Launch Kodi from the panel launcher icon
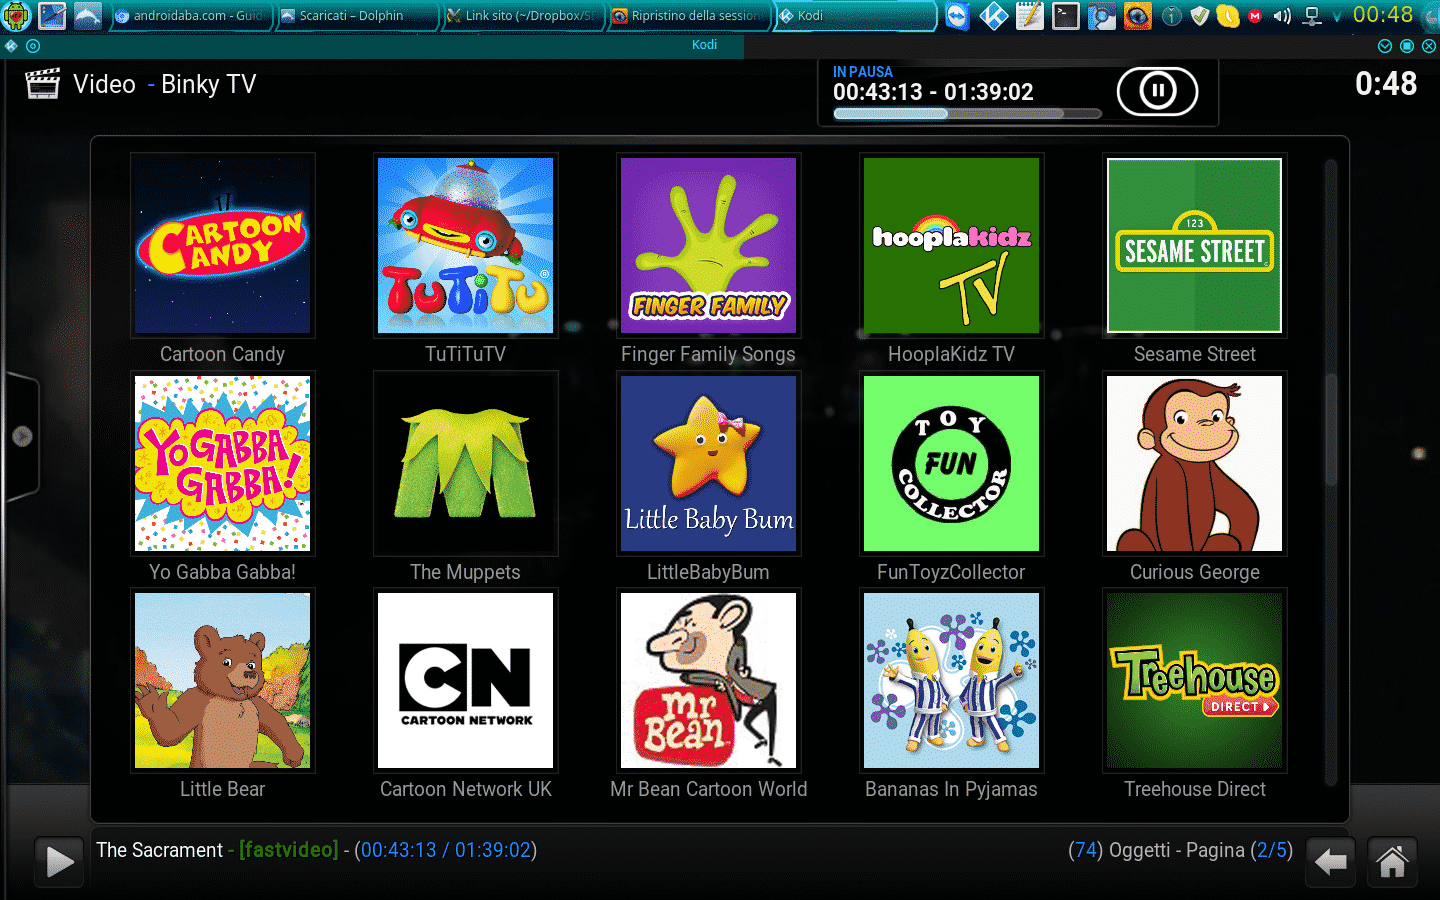 [x=993, y=16]
